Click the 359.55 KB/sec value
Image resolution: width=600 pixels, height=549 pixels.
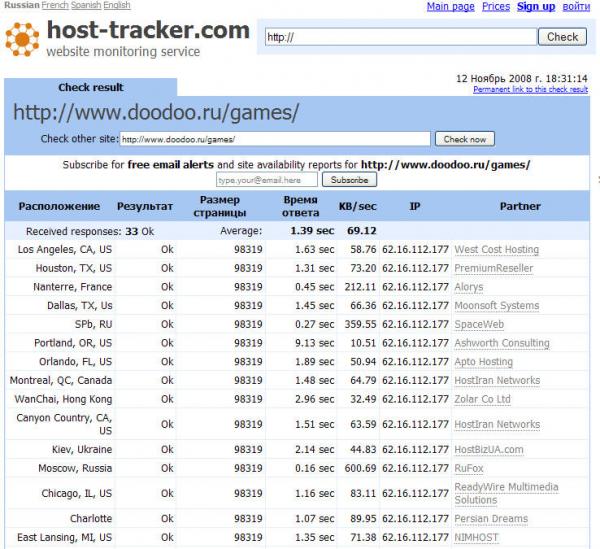coord(360,324)
